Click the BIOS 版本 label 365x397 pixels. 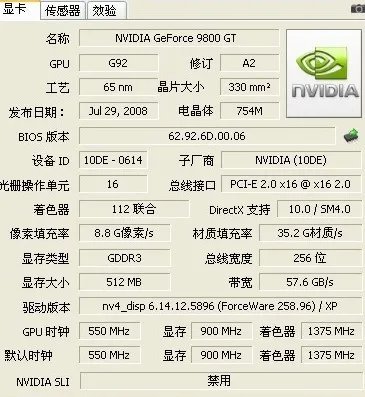pos(44,137)
